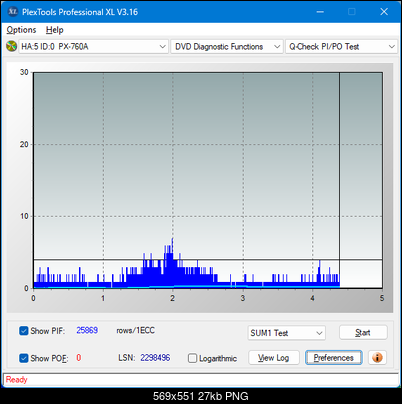Screen dimensions: 402x404
Task: Click the rows/1ECC label
Action: coord(135,330)
